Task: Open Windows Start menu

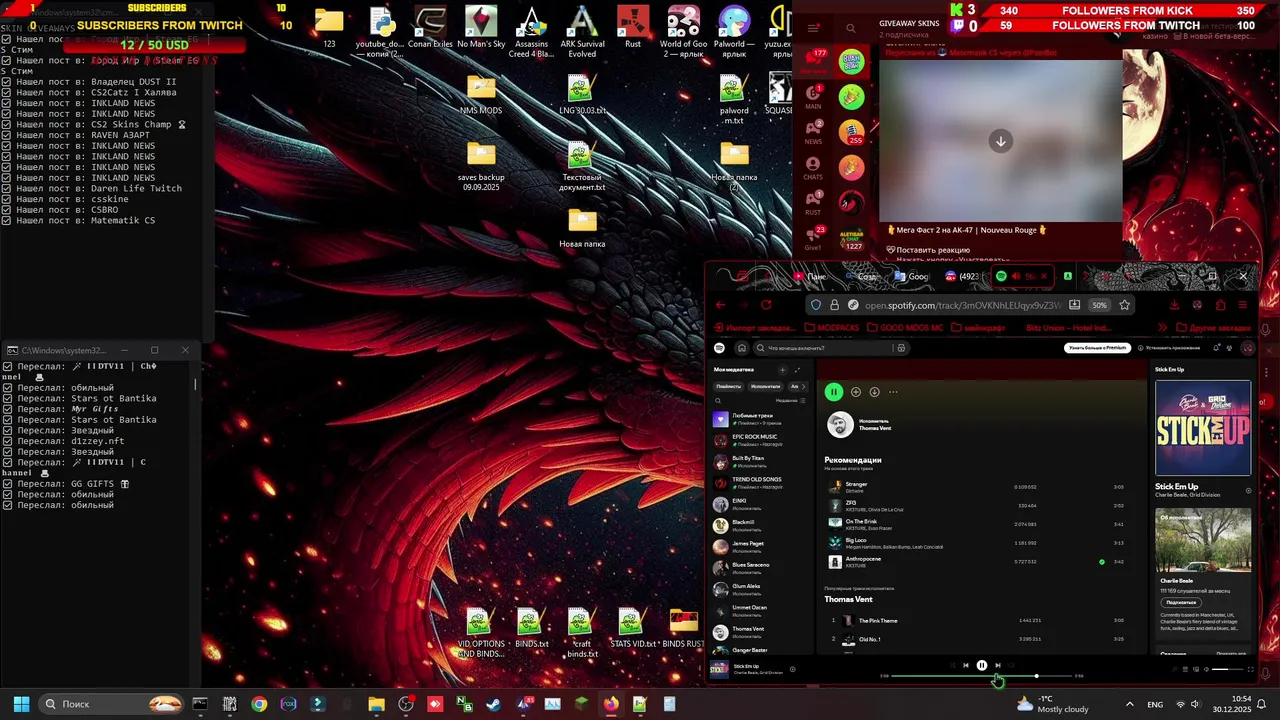Action: point(21,704)
